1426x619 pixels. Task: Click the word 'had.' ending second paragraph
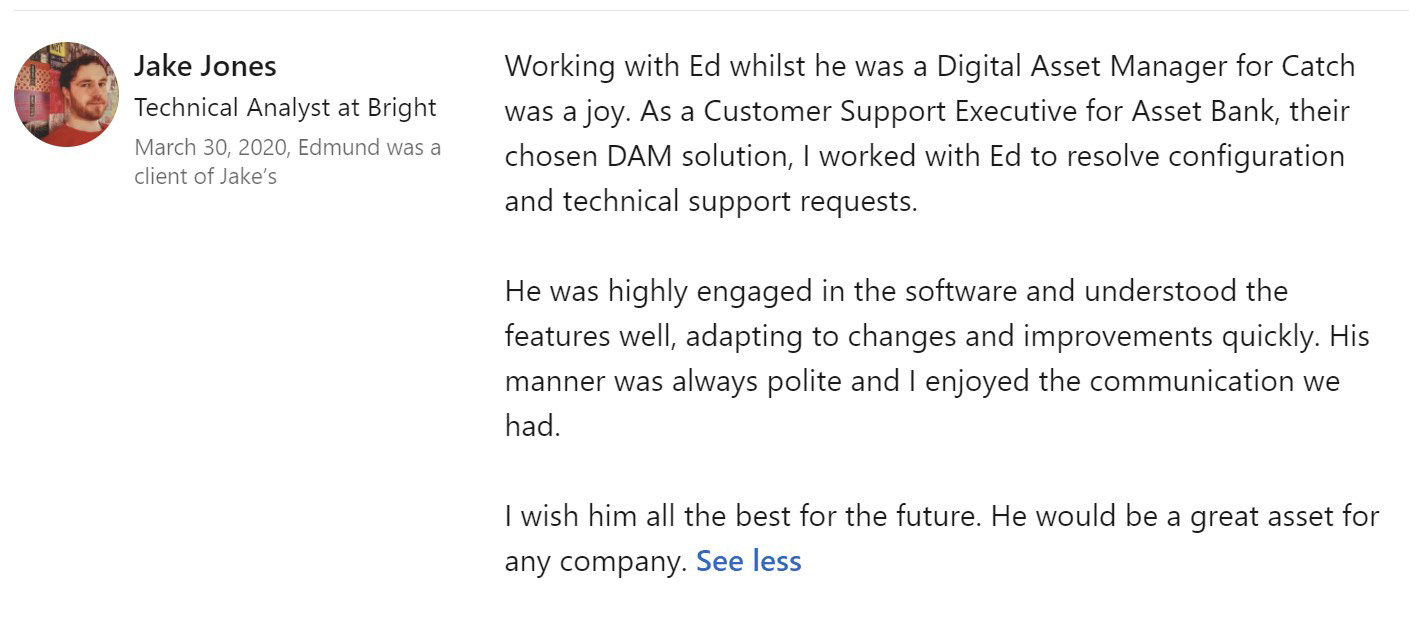[533, 426]
